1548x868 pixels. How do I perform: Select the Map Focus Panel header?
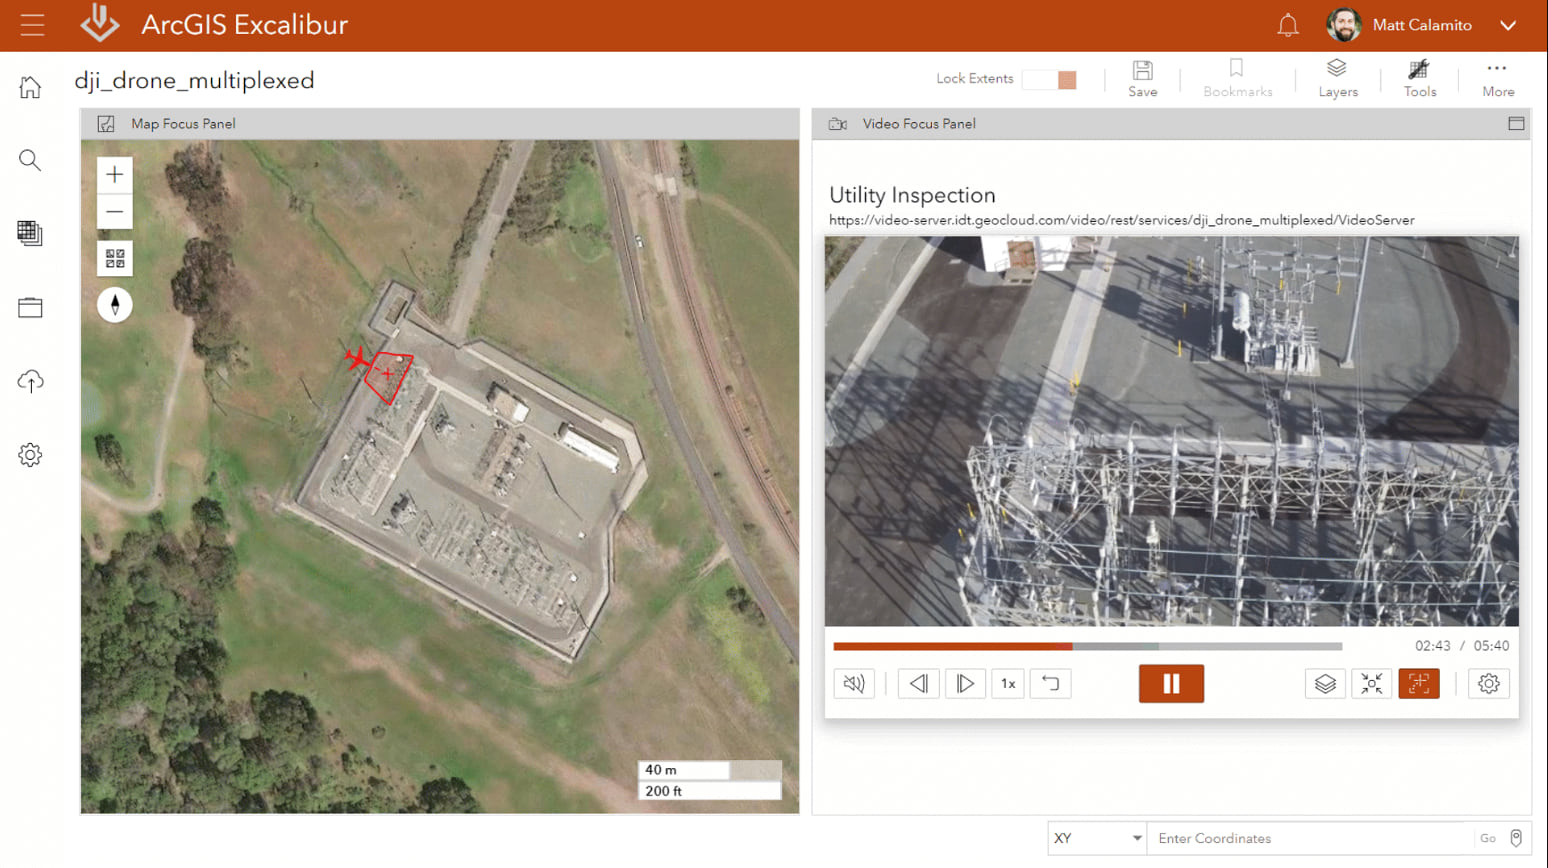[440, 124]
